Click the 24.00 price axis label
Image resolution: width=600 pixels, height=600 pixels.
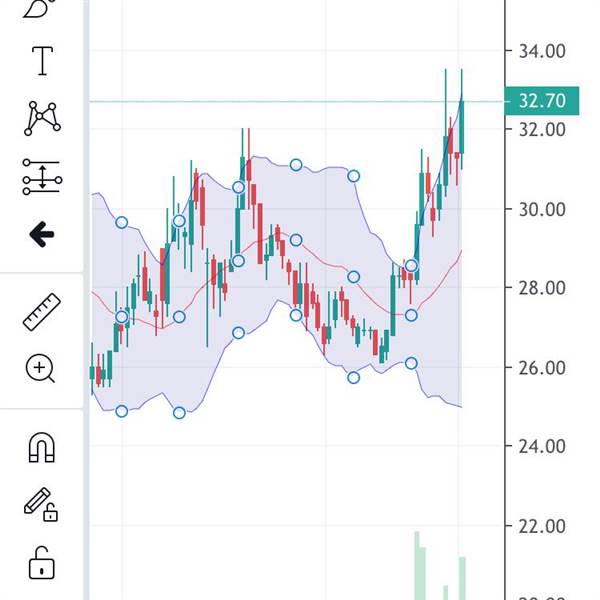pos(542,446)
